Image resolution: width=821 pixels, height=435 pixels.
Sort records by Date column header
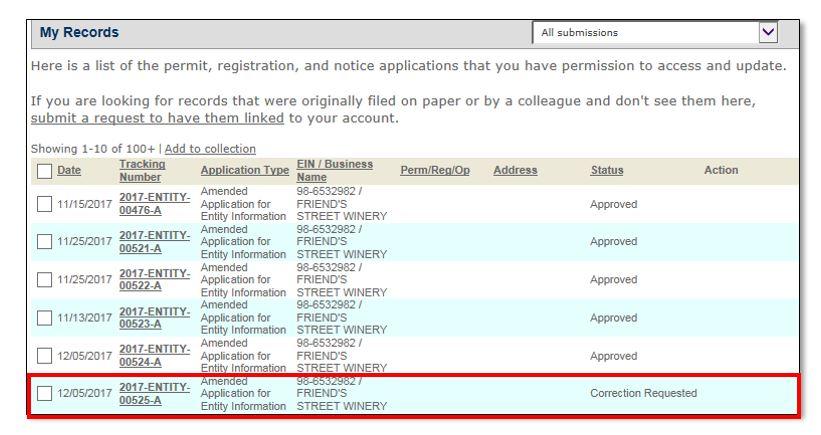click(69, 171)
